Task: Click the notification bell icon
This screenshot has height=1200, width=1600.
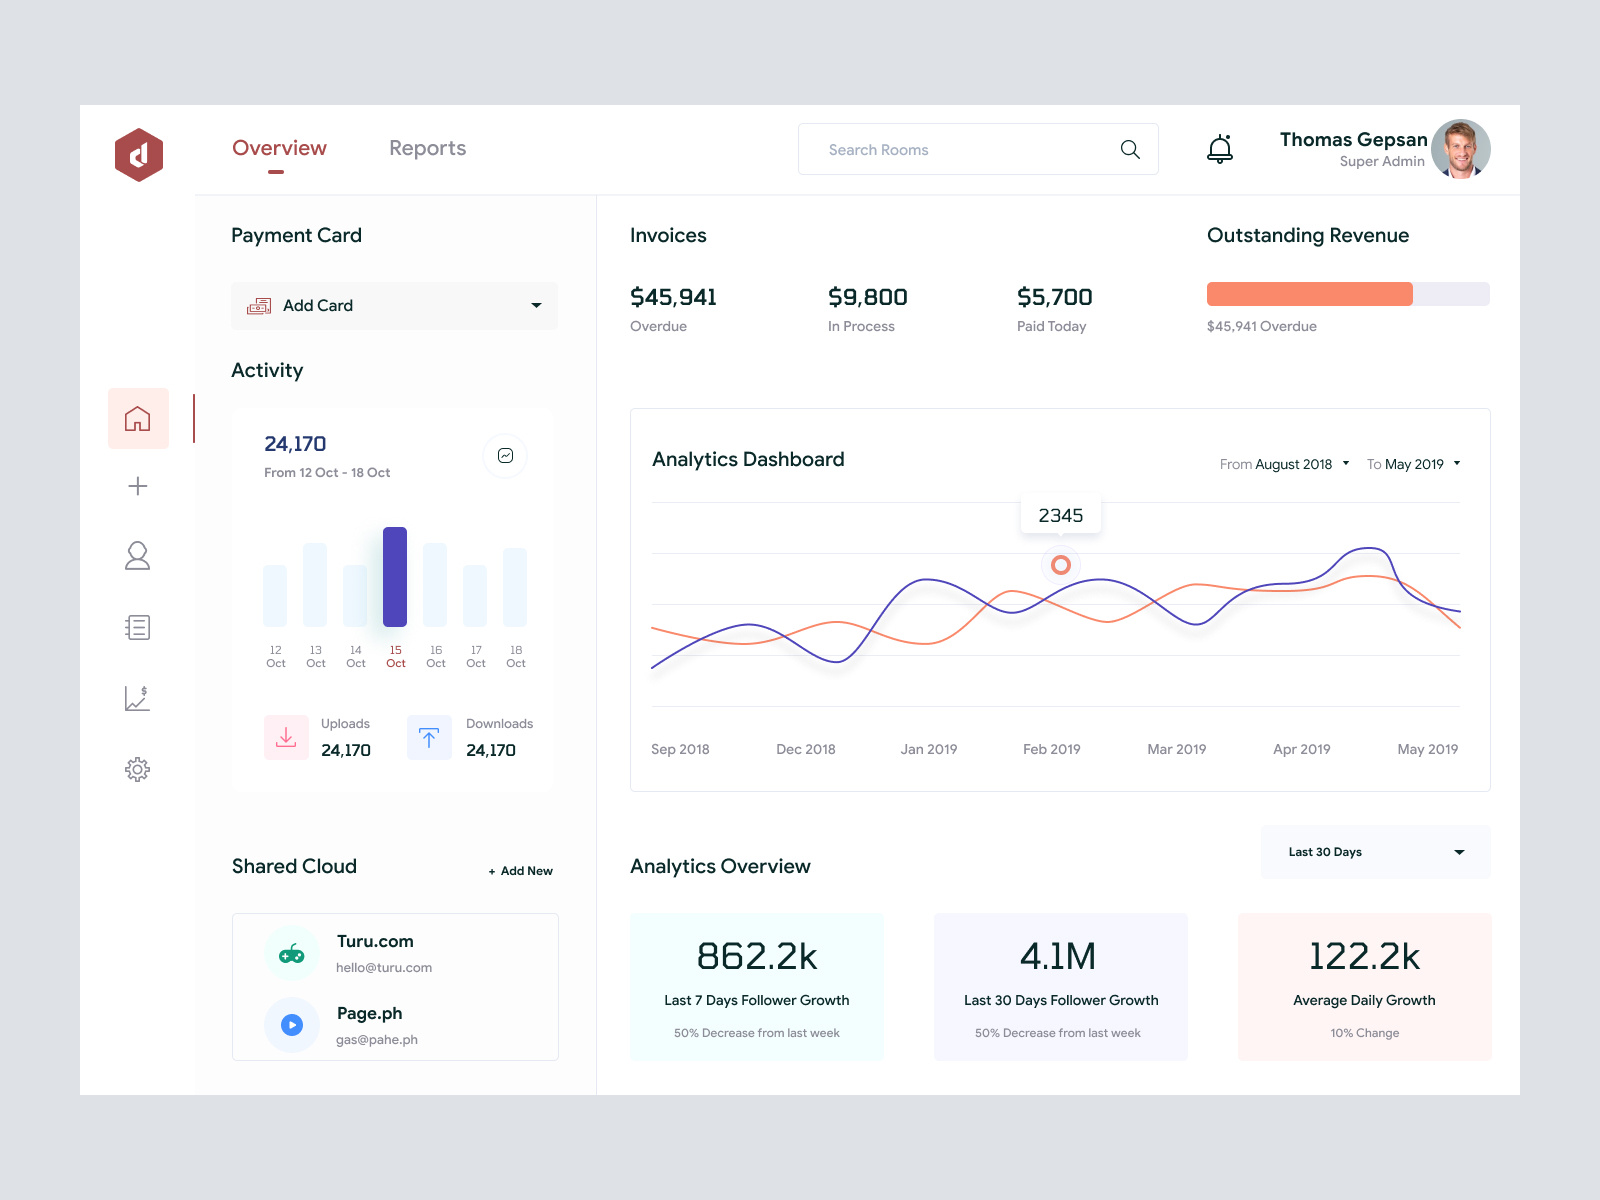Action: (1220, 148)
